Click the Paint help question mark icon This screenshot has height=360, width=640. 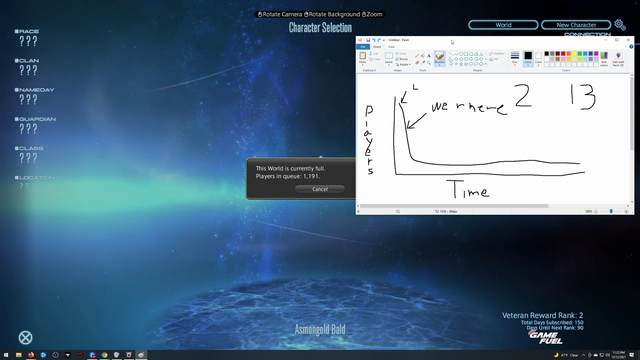click(x=631, y=47)
